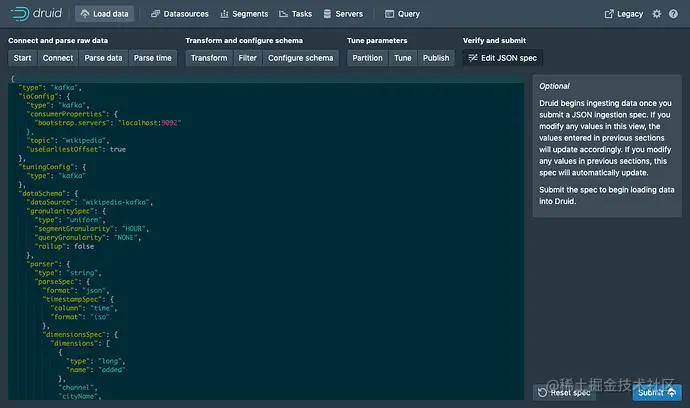The height and width of the screenshot is (408, 690).
Task: Click the "name": "added" line
Action: (96, 370)
